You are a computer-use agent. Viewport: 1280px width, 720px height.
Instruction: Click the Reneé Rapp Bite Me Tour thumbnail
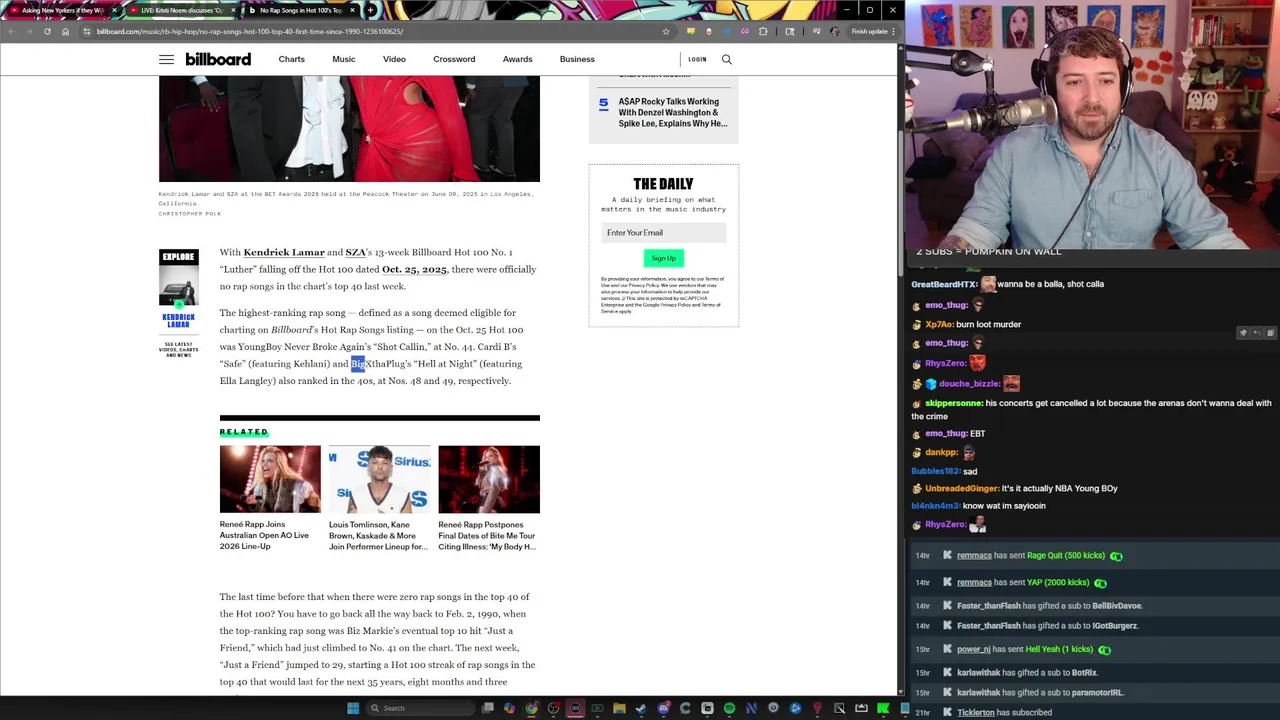coord(489,479)
